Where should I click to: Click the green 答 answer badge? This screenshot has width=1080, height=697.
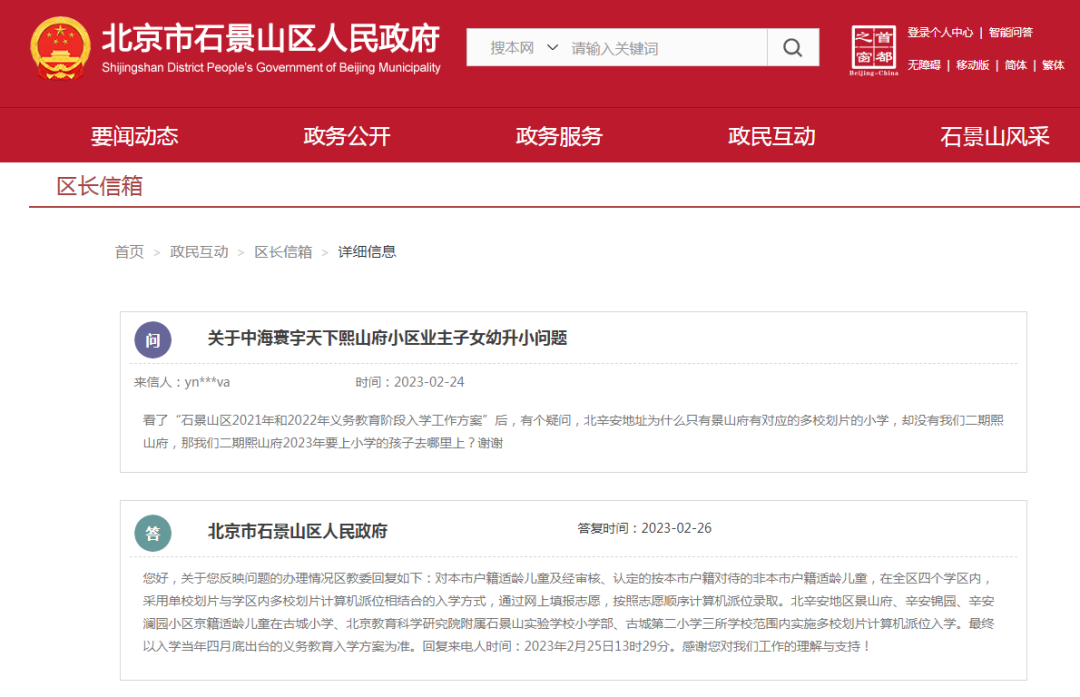(x=153, y=533)
